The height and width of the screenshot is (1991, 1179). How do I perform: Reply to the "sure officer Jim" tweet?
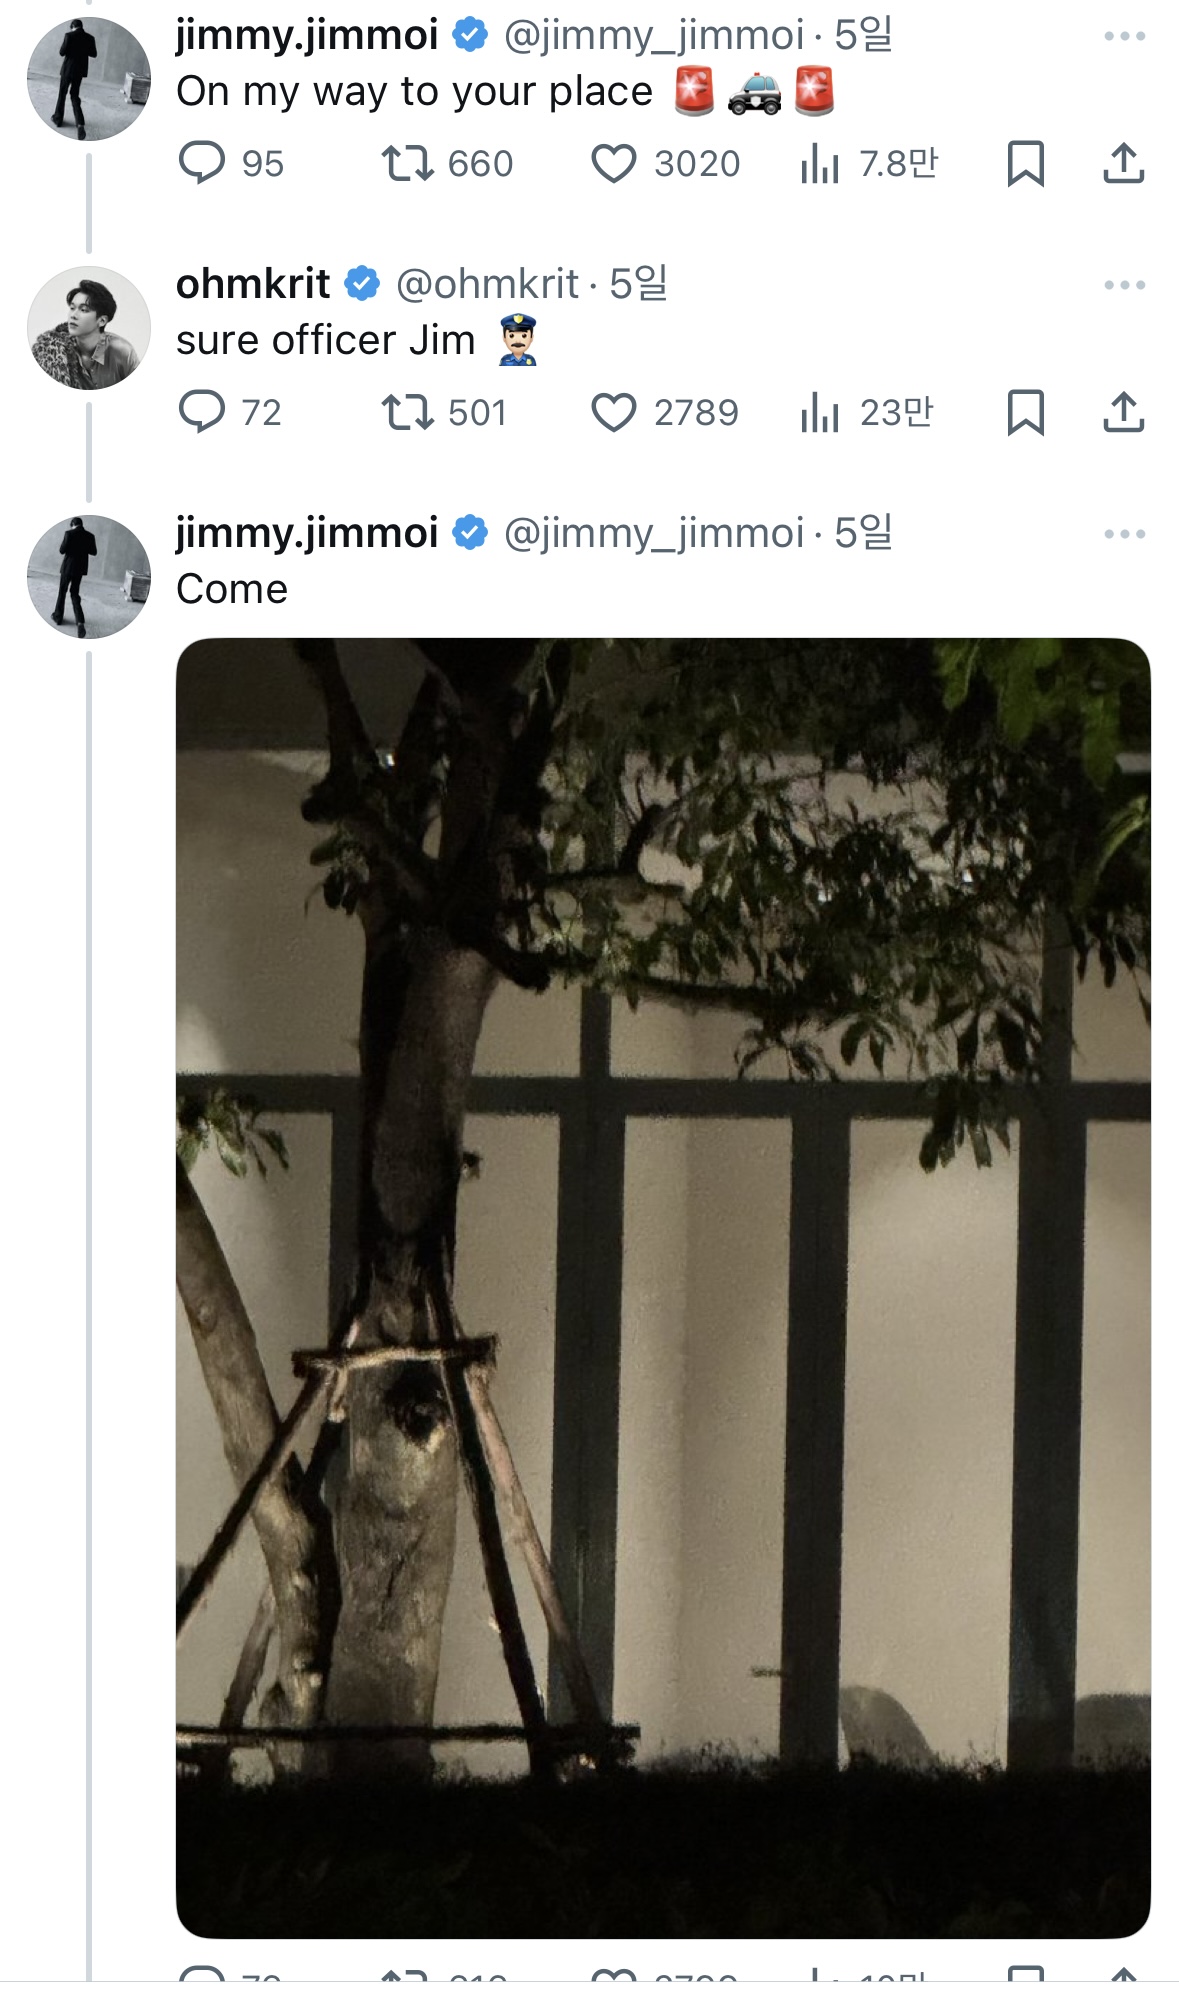202,412
